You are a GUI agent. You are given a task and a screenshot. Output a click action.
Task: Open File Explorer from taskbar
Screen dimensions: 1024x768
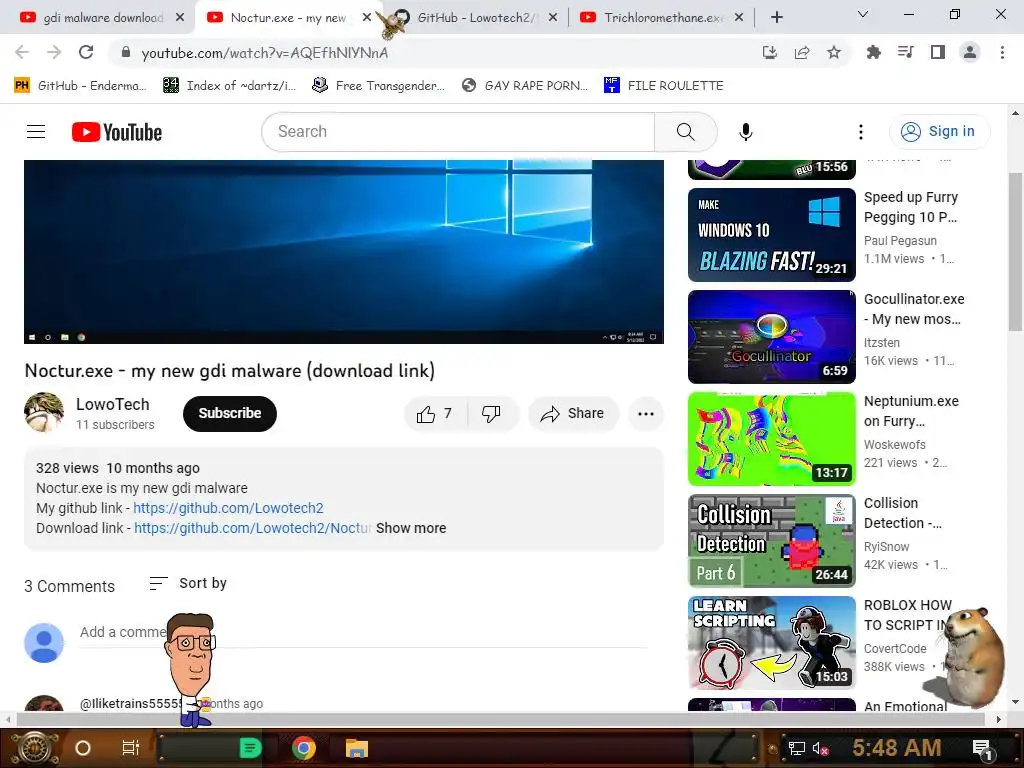click(x=357, y=748)
